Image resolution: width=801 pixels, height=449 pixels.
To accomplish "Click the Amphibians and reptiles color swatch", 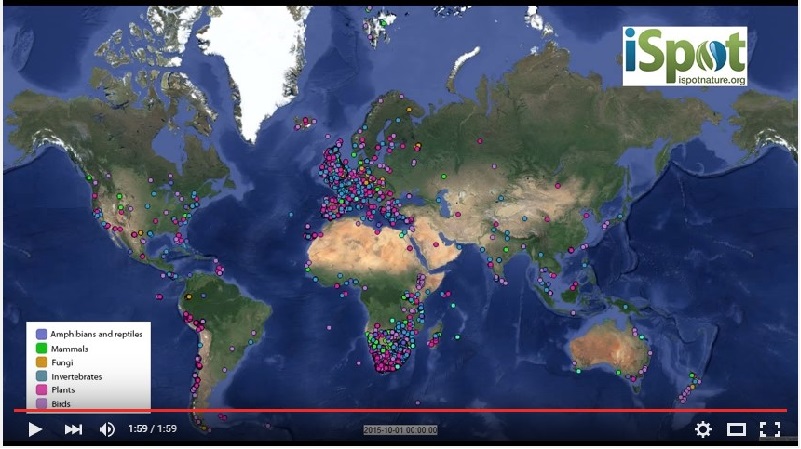I will coord(41,334).
